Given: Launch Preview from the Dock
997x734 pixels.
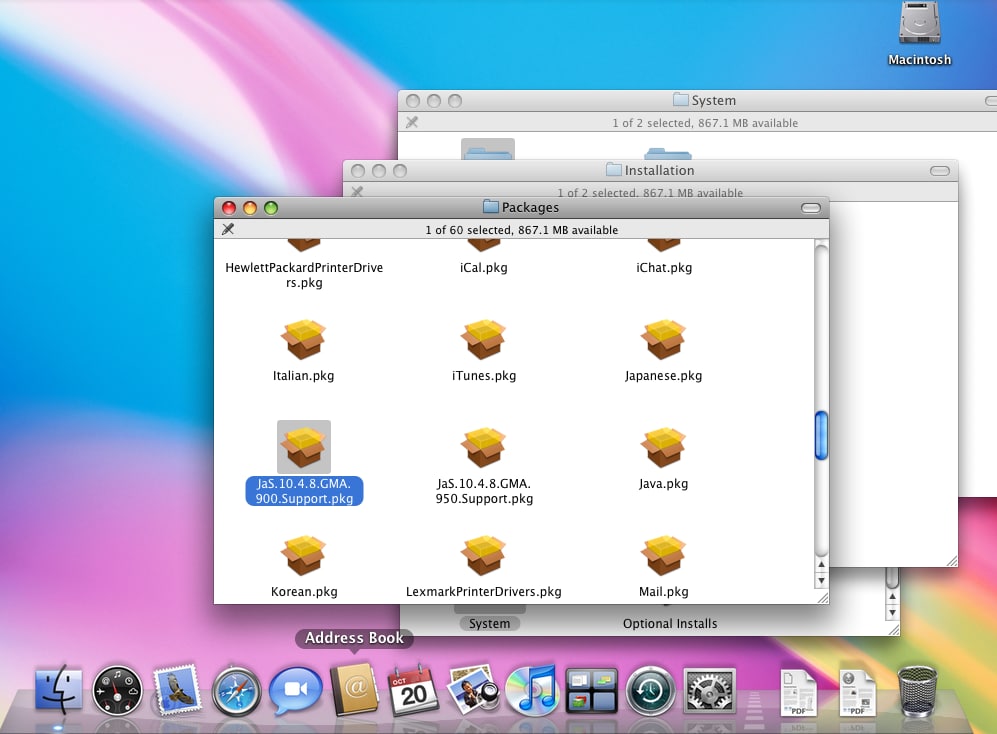Looking at the screenshot, I should point(472,689).
